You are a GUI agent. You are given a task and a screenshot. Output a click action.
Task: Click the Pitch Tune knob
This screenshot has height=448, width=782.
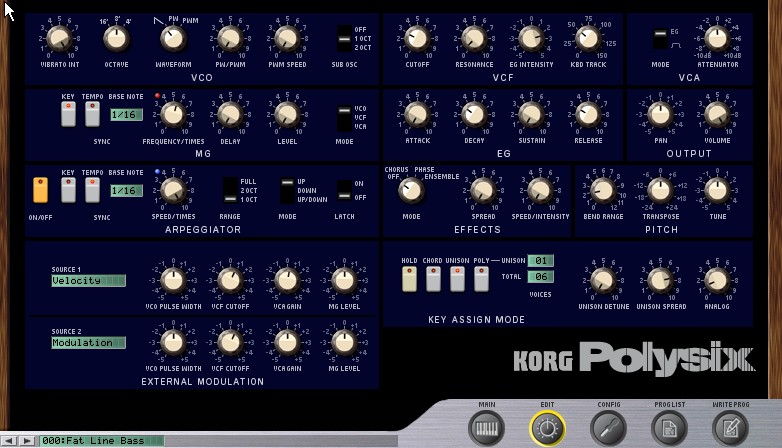click(717, 191)
